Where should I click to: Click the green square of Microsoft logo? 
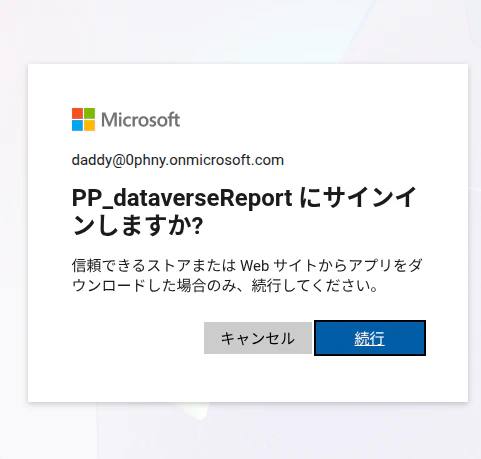click(x=89, y=113)
